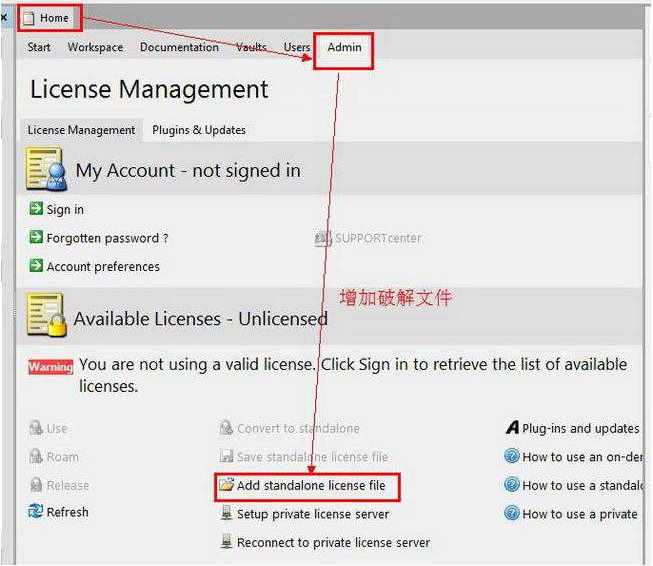Screen dimensions: 653x566
Task: Click the Convert to standalone icon
Action: [226, 427]
